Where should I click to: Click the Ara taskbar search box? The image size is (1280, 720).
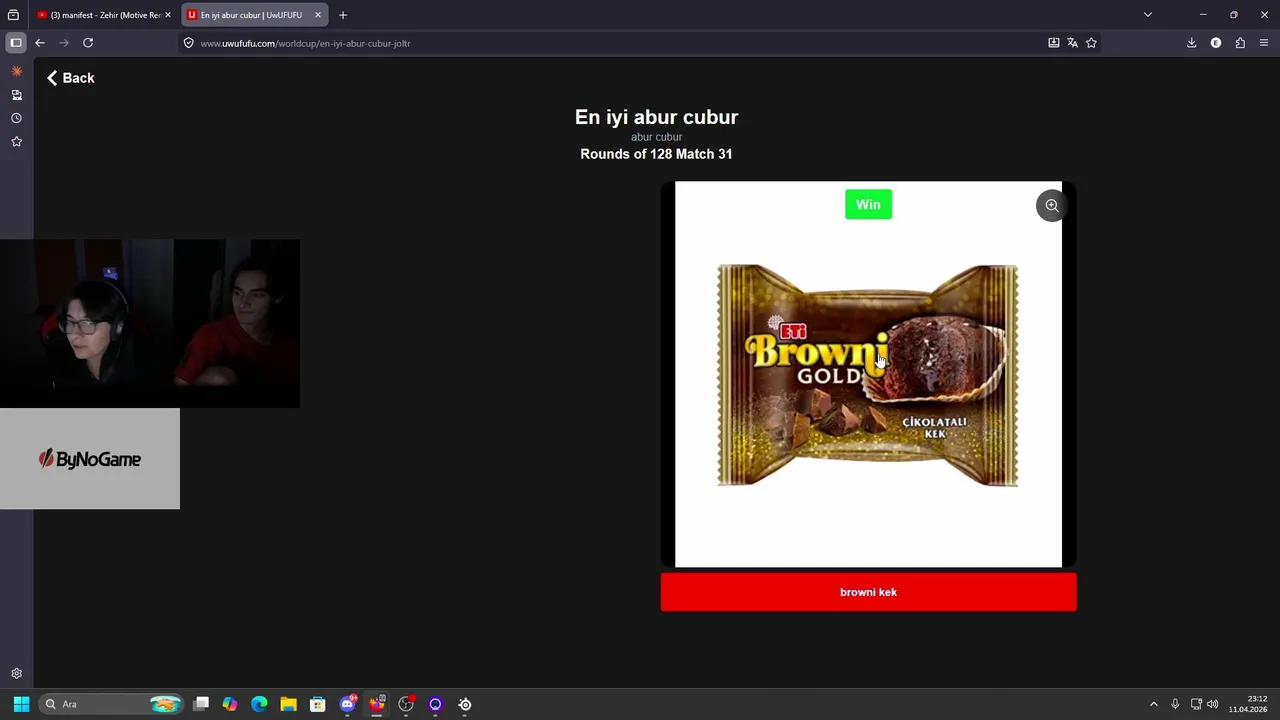pos(112,704)
